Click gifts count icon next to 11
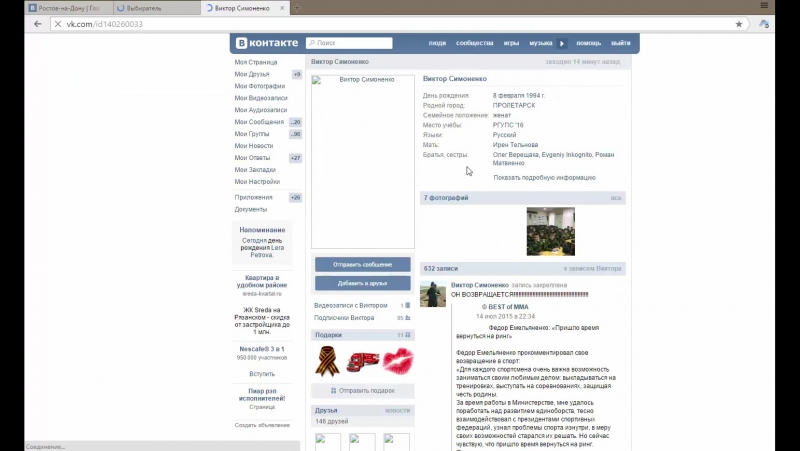The height and width of the screenshot is (451, 800). pyautogui.click(x=408, y=335)
